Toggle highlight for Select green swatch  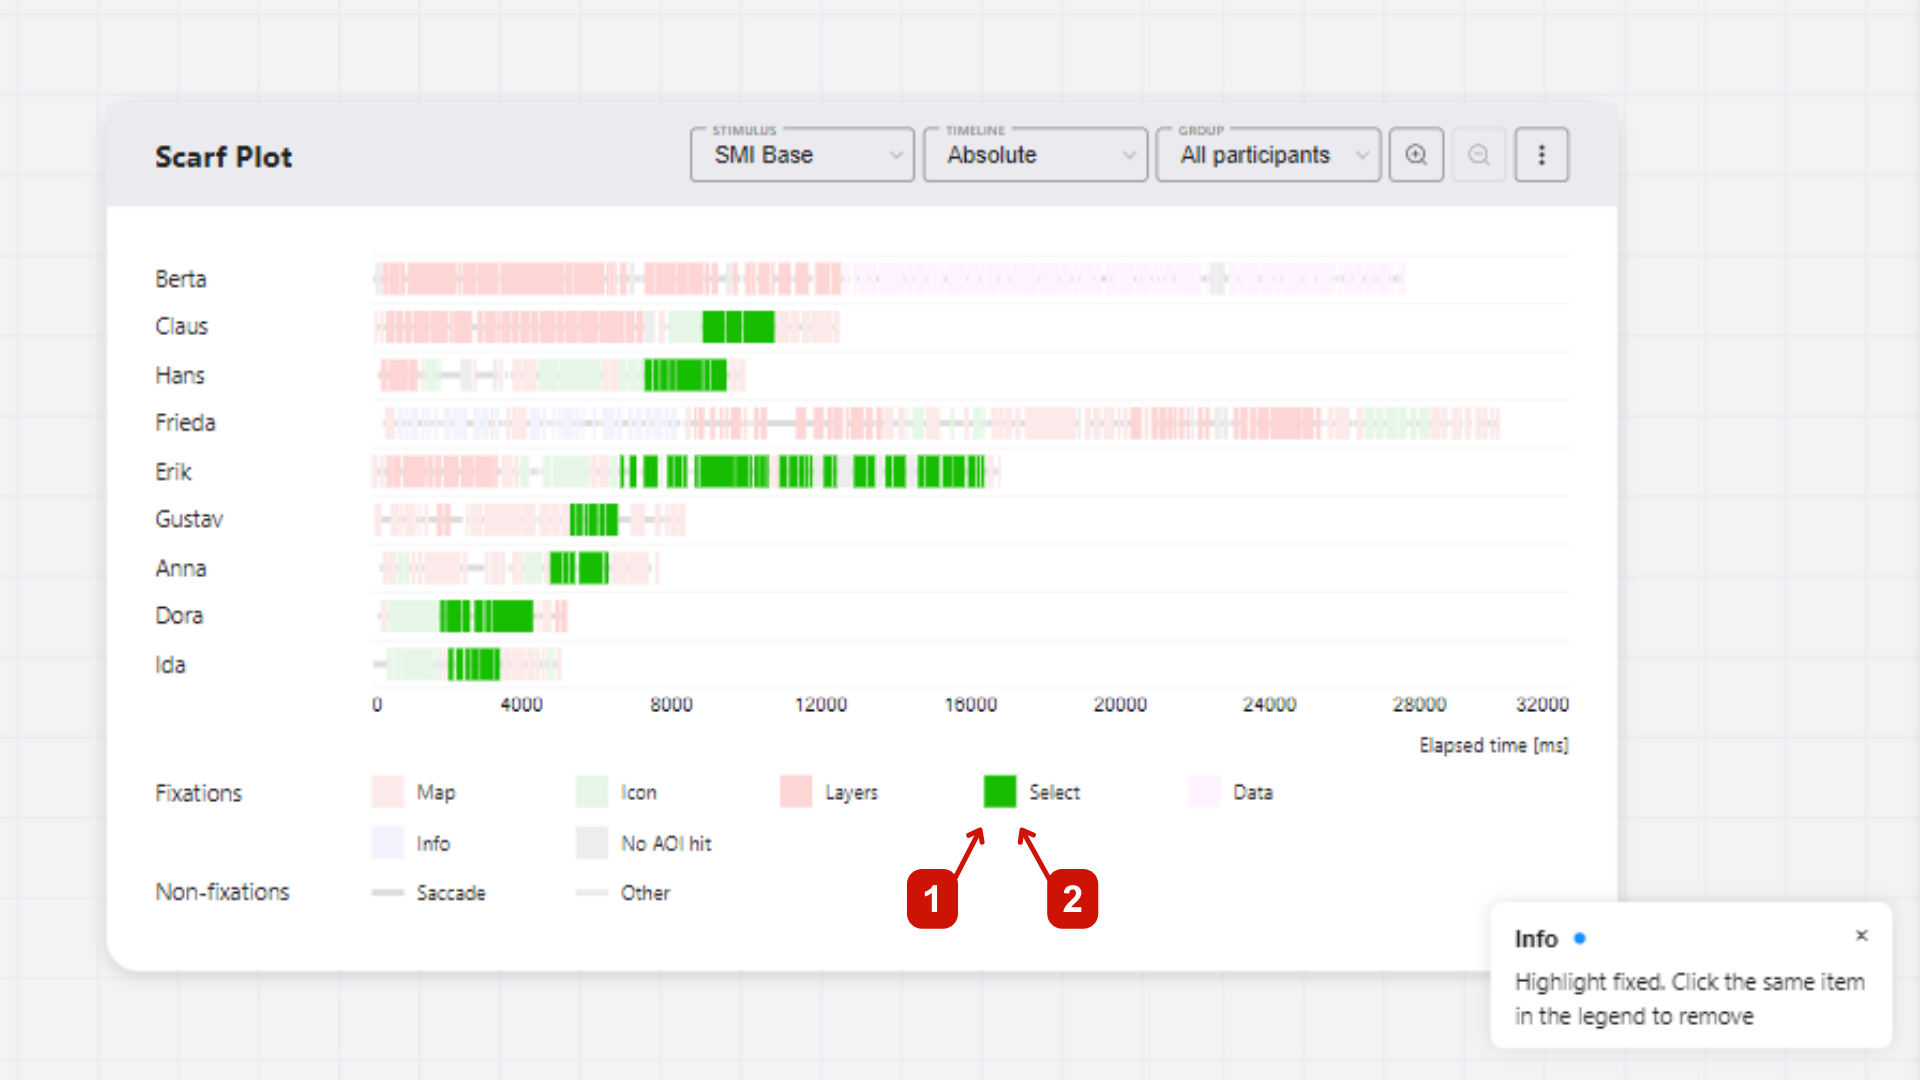click(x=999, y=792)
